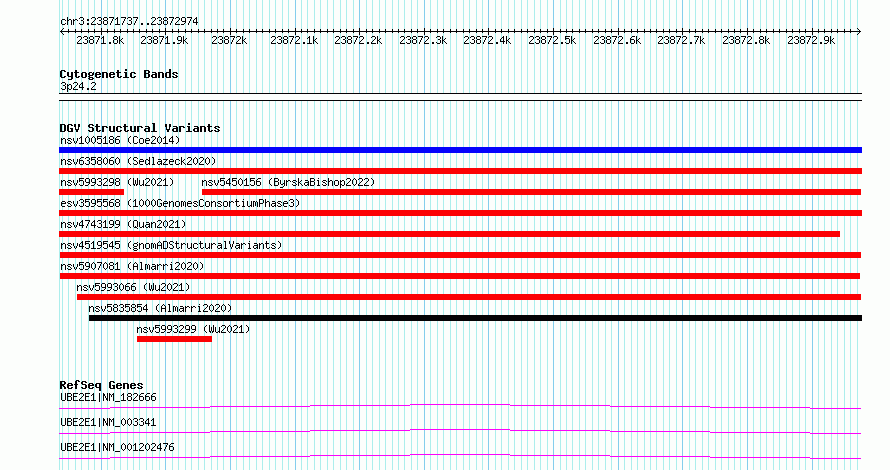Click the 23871.9k ruler tick label
Screen dimensions: 890x470
(x=164, y=40)
